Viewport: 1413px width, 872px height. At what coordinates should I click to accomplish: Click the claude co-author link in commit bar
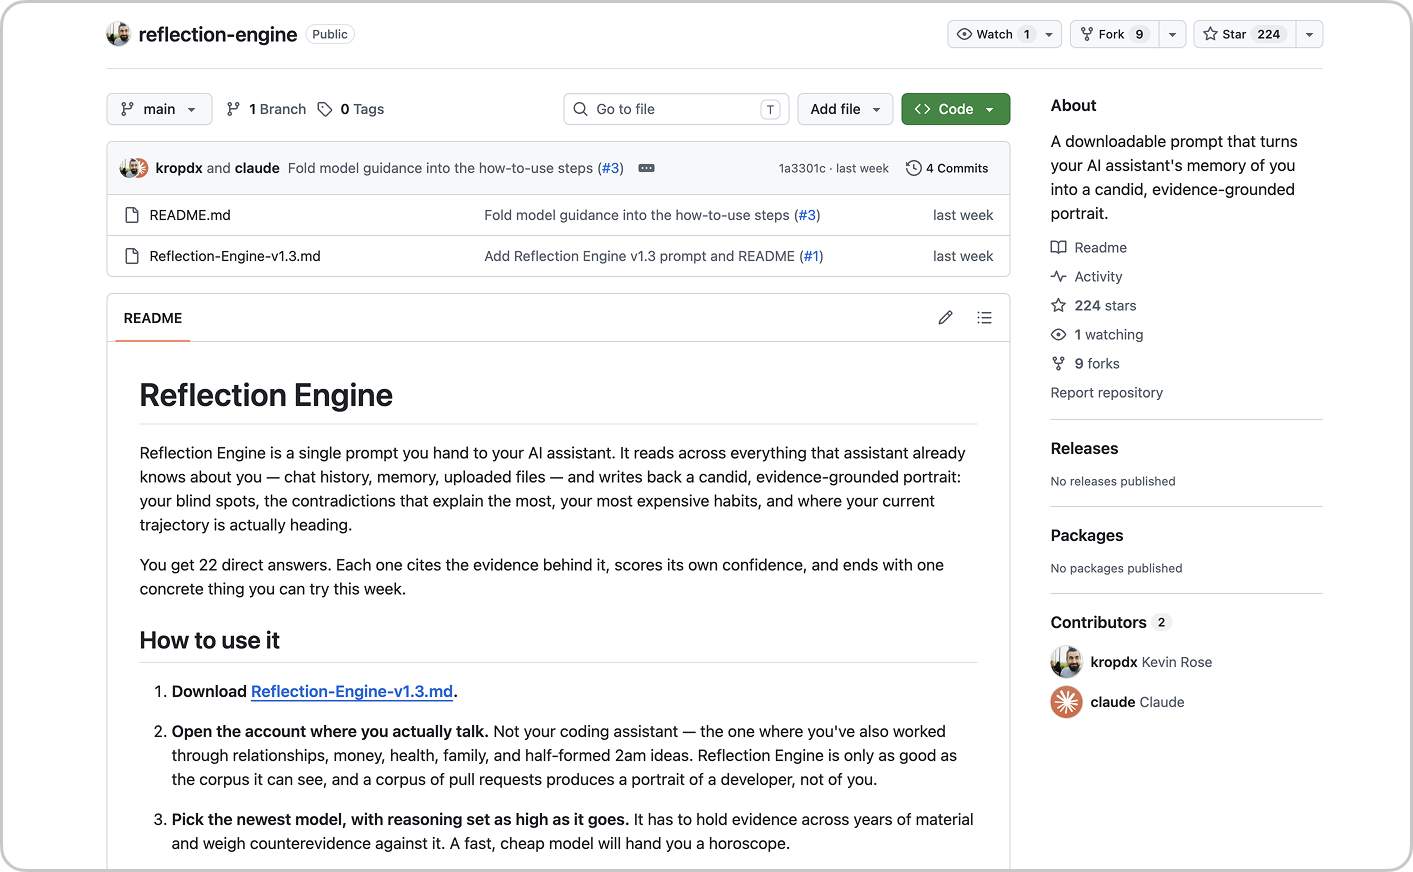[257, 168]
